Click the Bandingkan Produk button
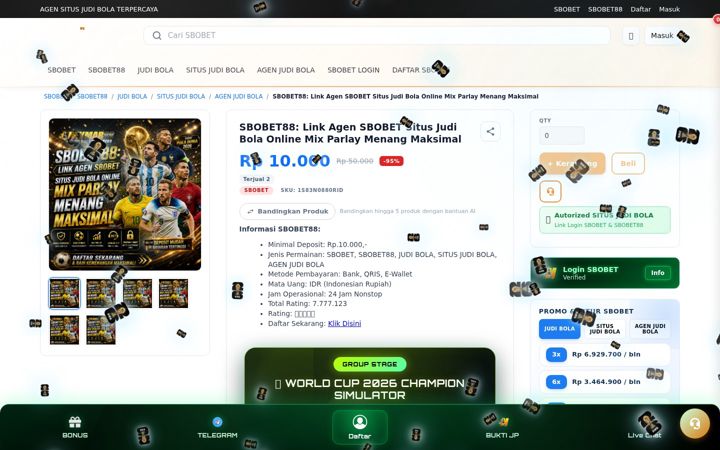 pos(287,211)
